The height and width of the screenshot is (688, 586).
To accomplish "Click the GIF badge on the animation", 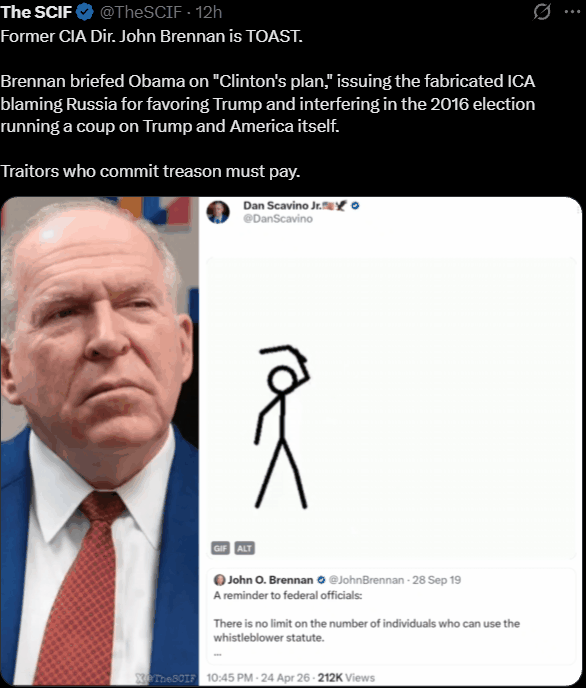I will click(220, 548).
